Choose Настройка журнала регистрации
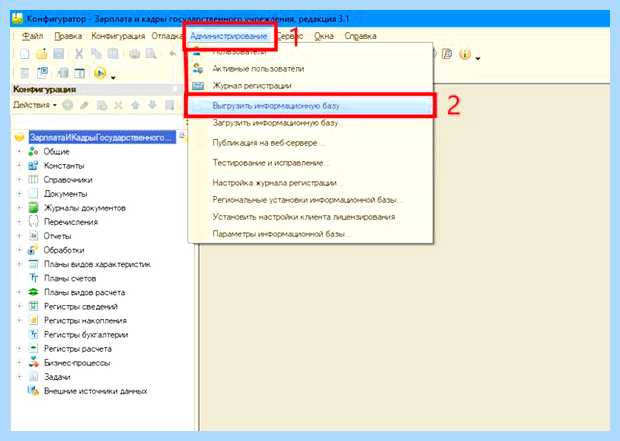 [310, 183]
